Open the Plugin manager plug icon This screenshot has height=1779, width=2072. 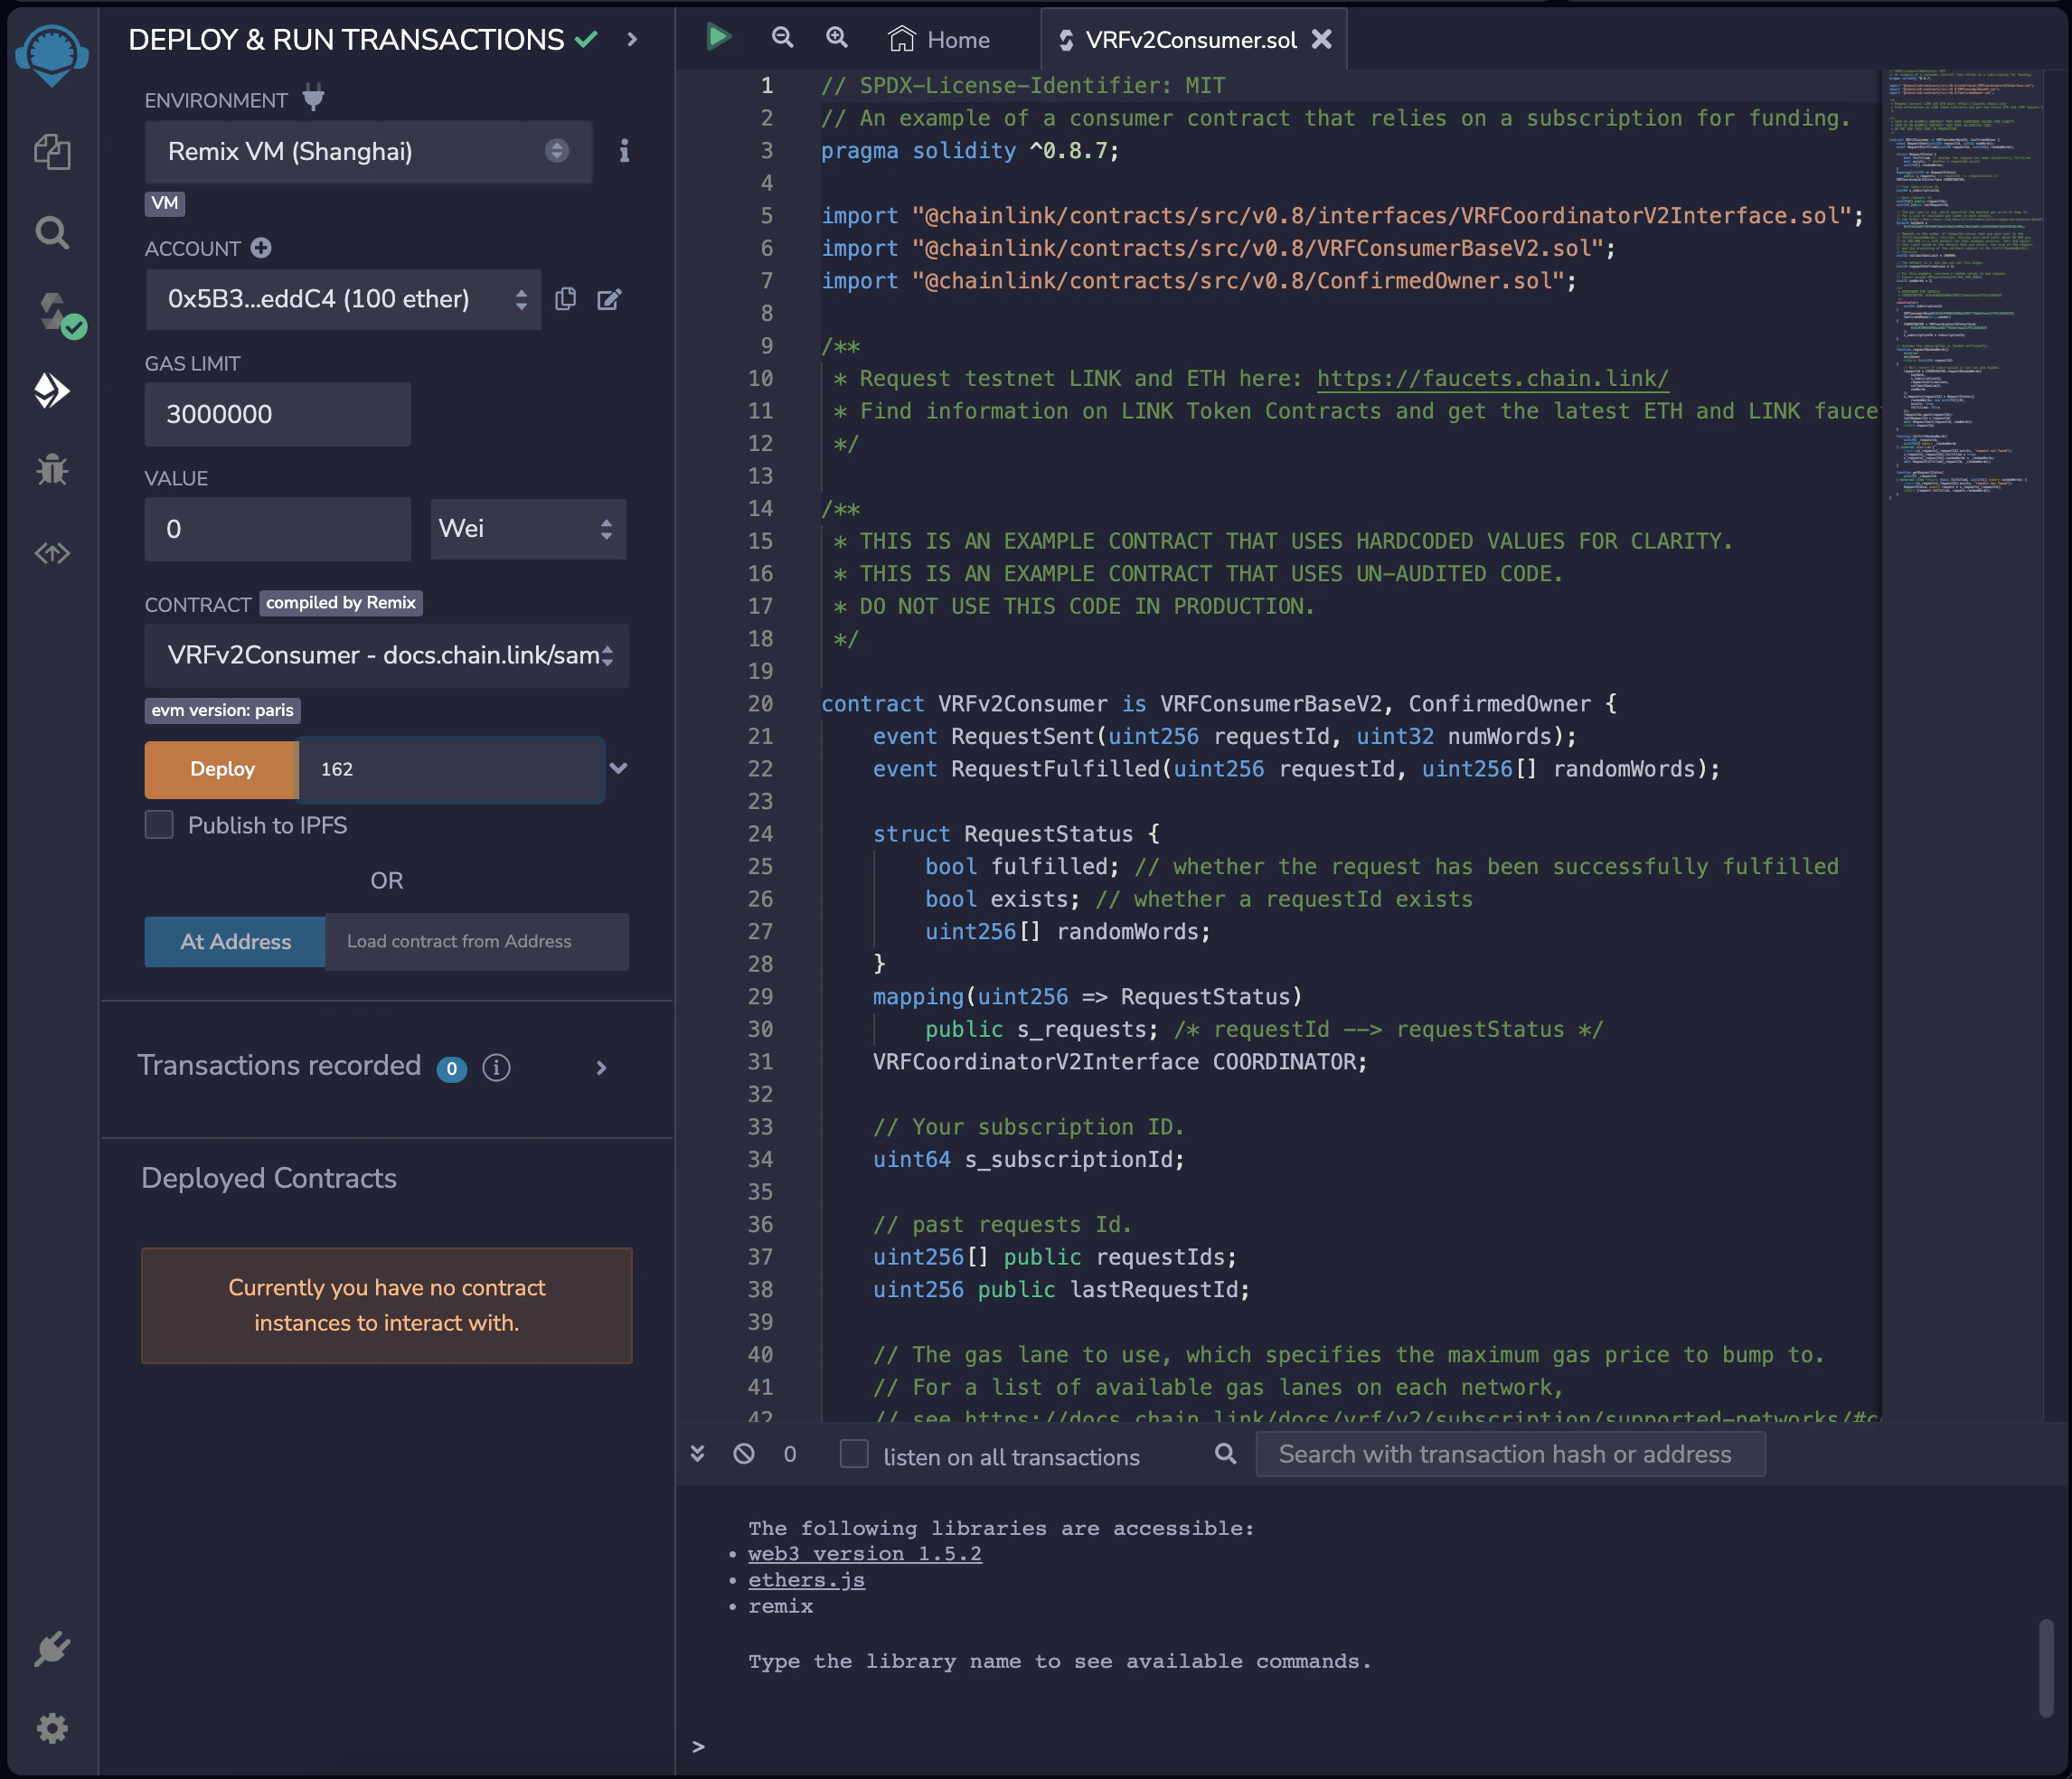point(52,1648)
